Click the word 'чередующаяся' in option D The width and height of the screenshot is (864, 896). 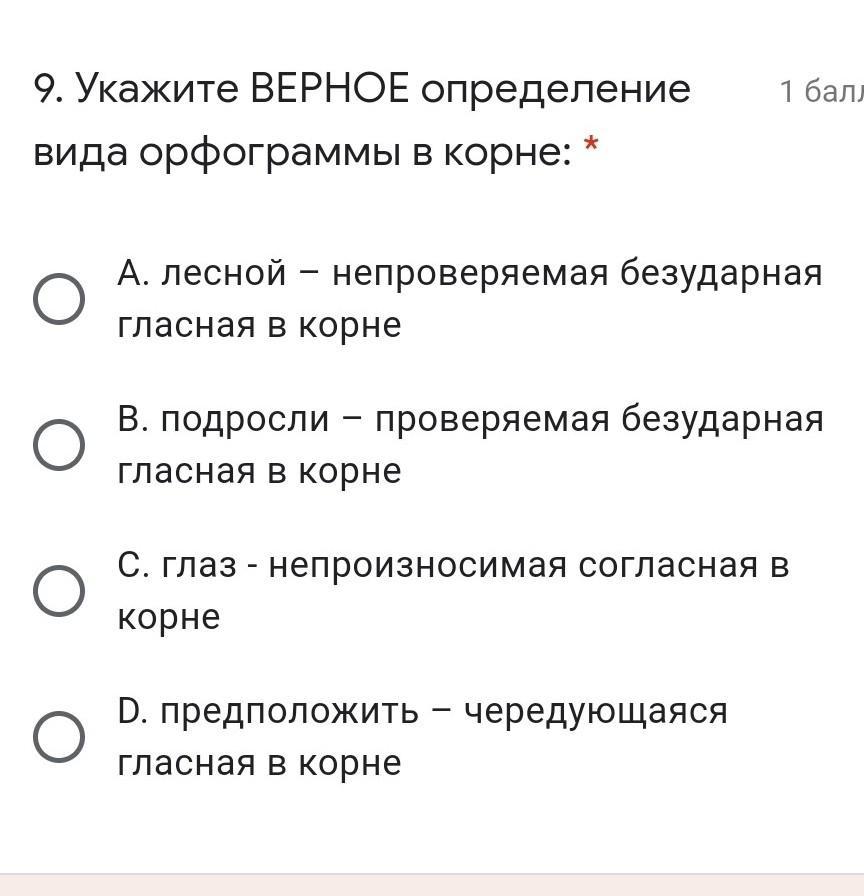(596, 711)
